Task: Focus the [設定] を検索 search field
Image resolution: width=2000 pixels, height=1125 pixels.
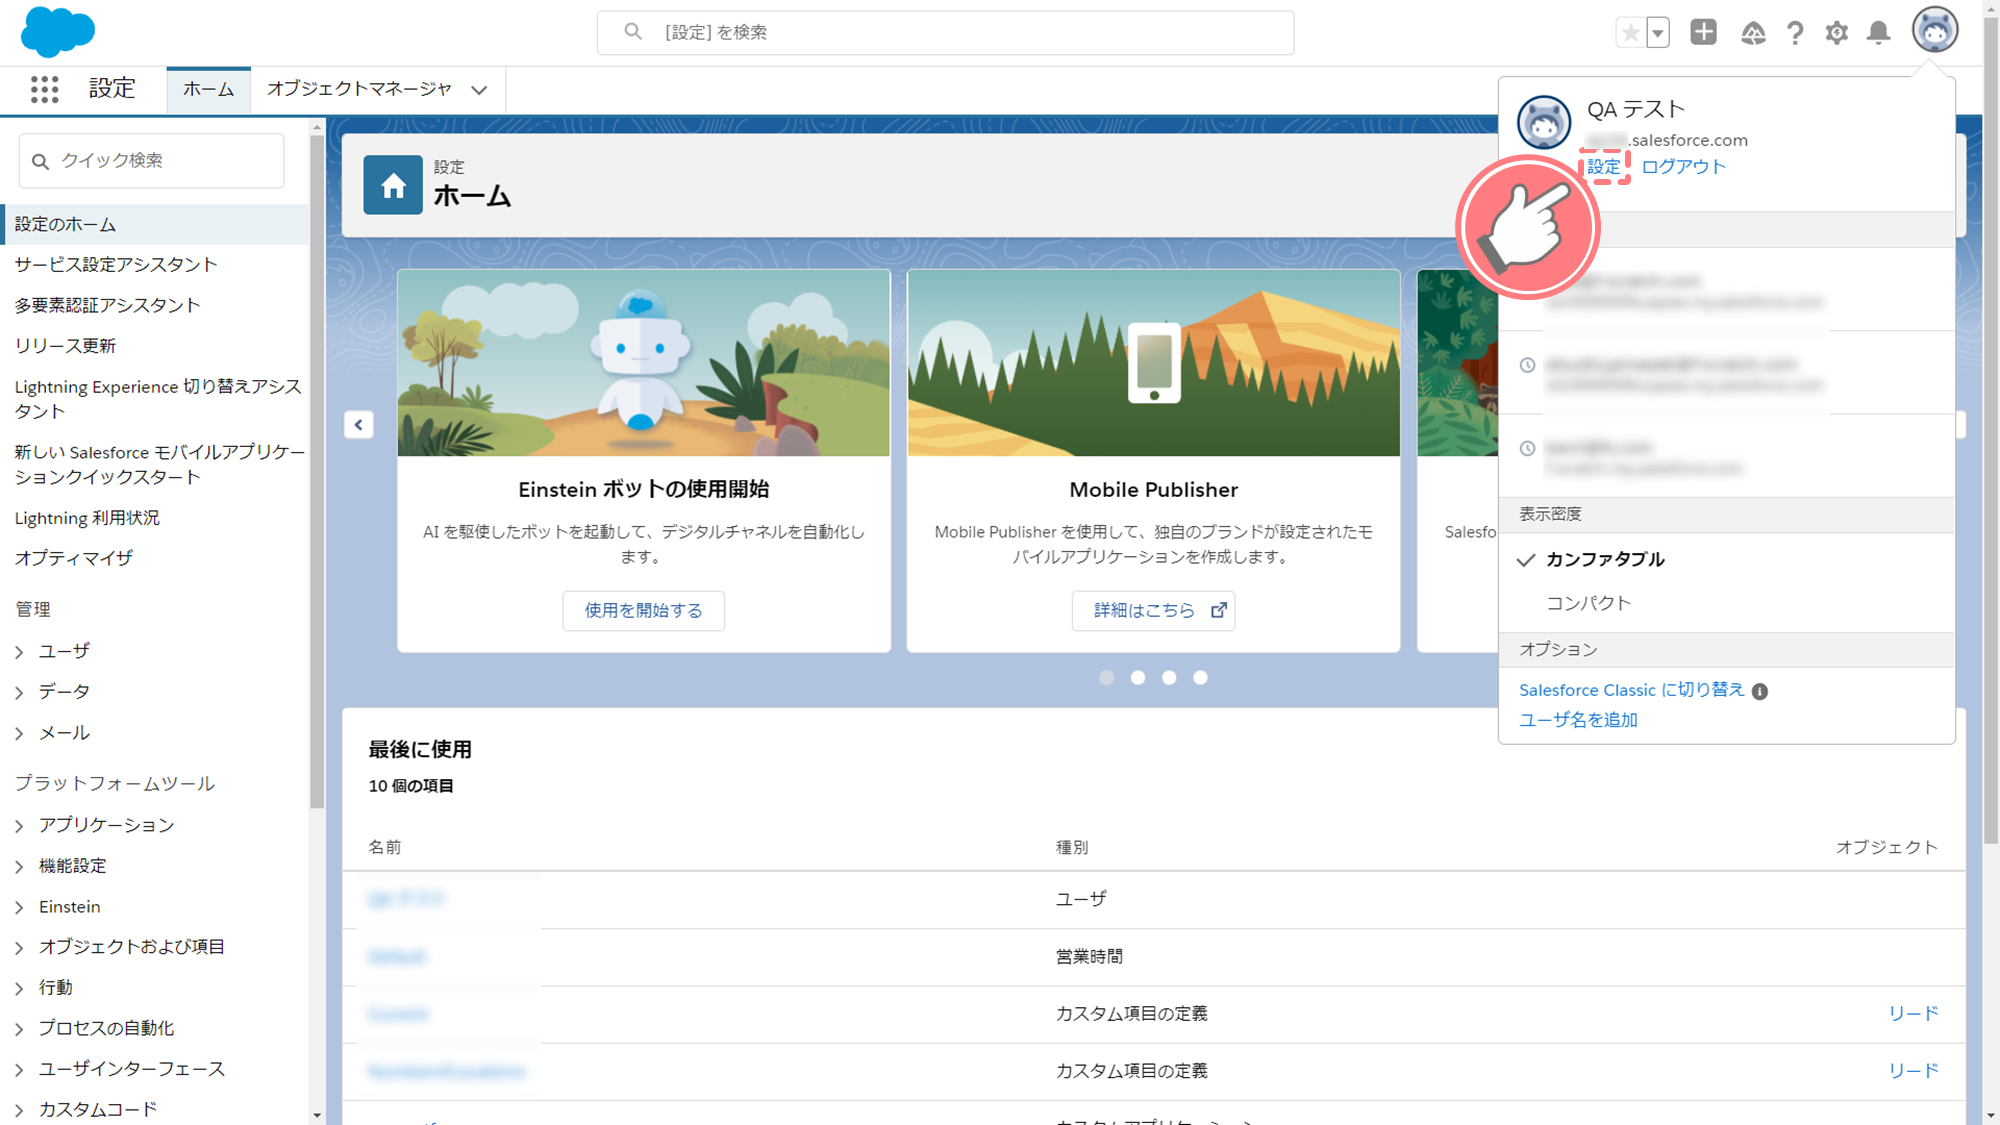Action: [945, 32]
